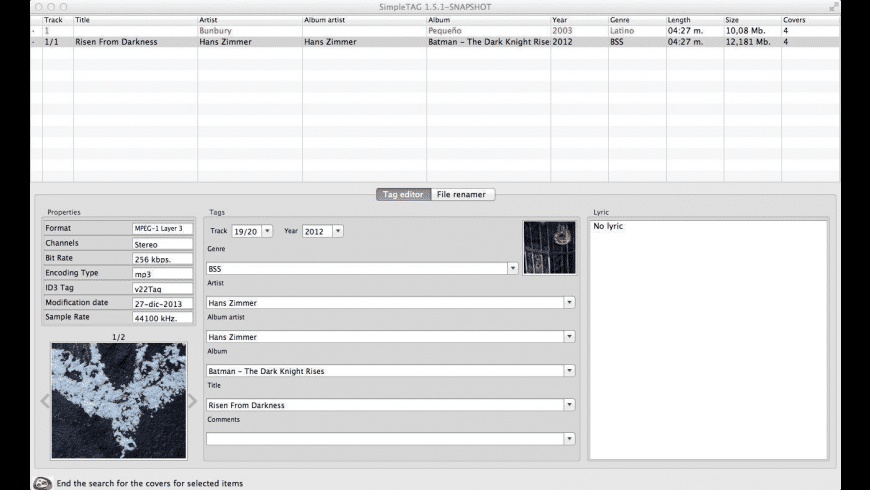Image resolution: width=870 pixels, height=490 pixels.
Task: Click the ID3 Tag value v22Tag
Action: [x=163, y=289]
